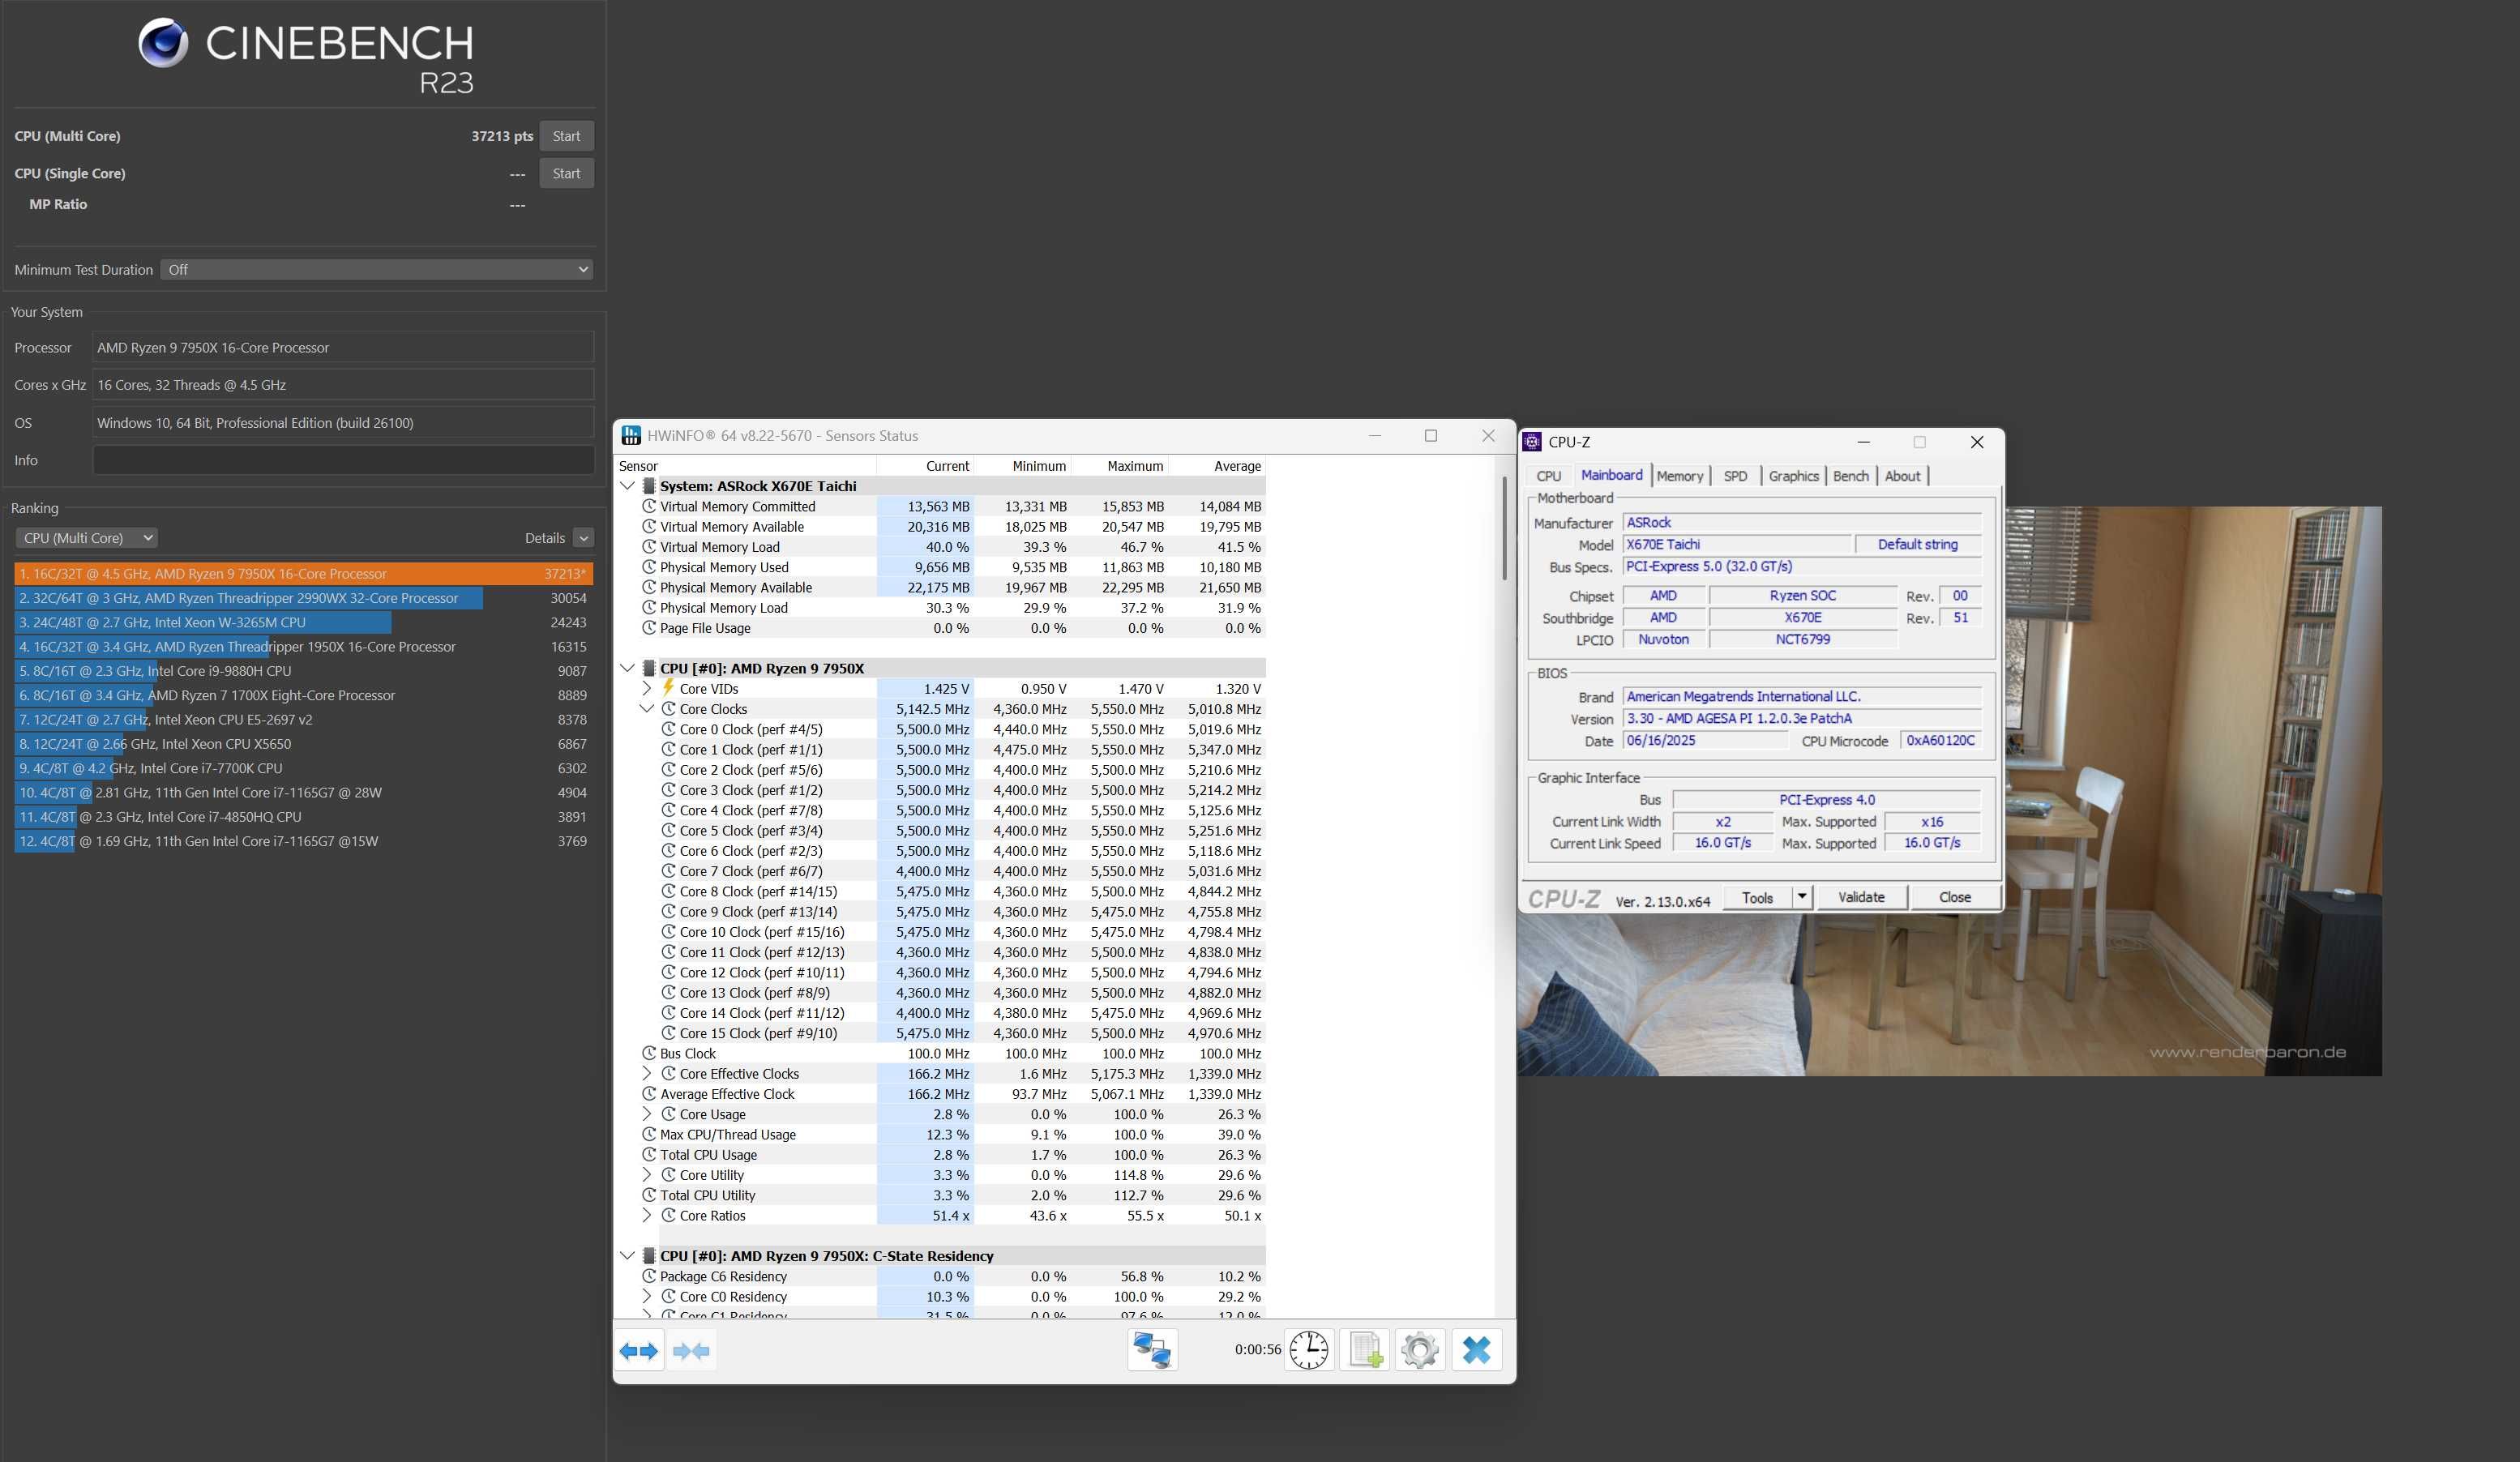Open HWiNFO network remote monitoring icon
This screenshot has width=2520, height=1462.
click(1152, 1350)
